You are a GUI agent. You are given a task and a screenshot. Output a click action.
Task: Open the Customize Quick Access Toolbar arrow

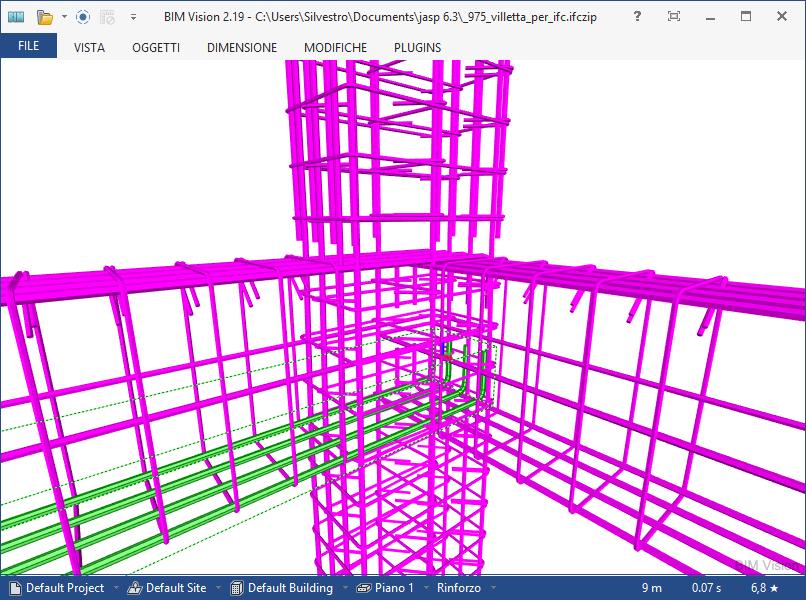[133, 17]
